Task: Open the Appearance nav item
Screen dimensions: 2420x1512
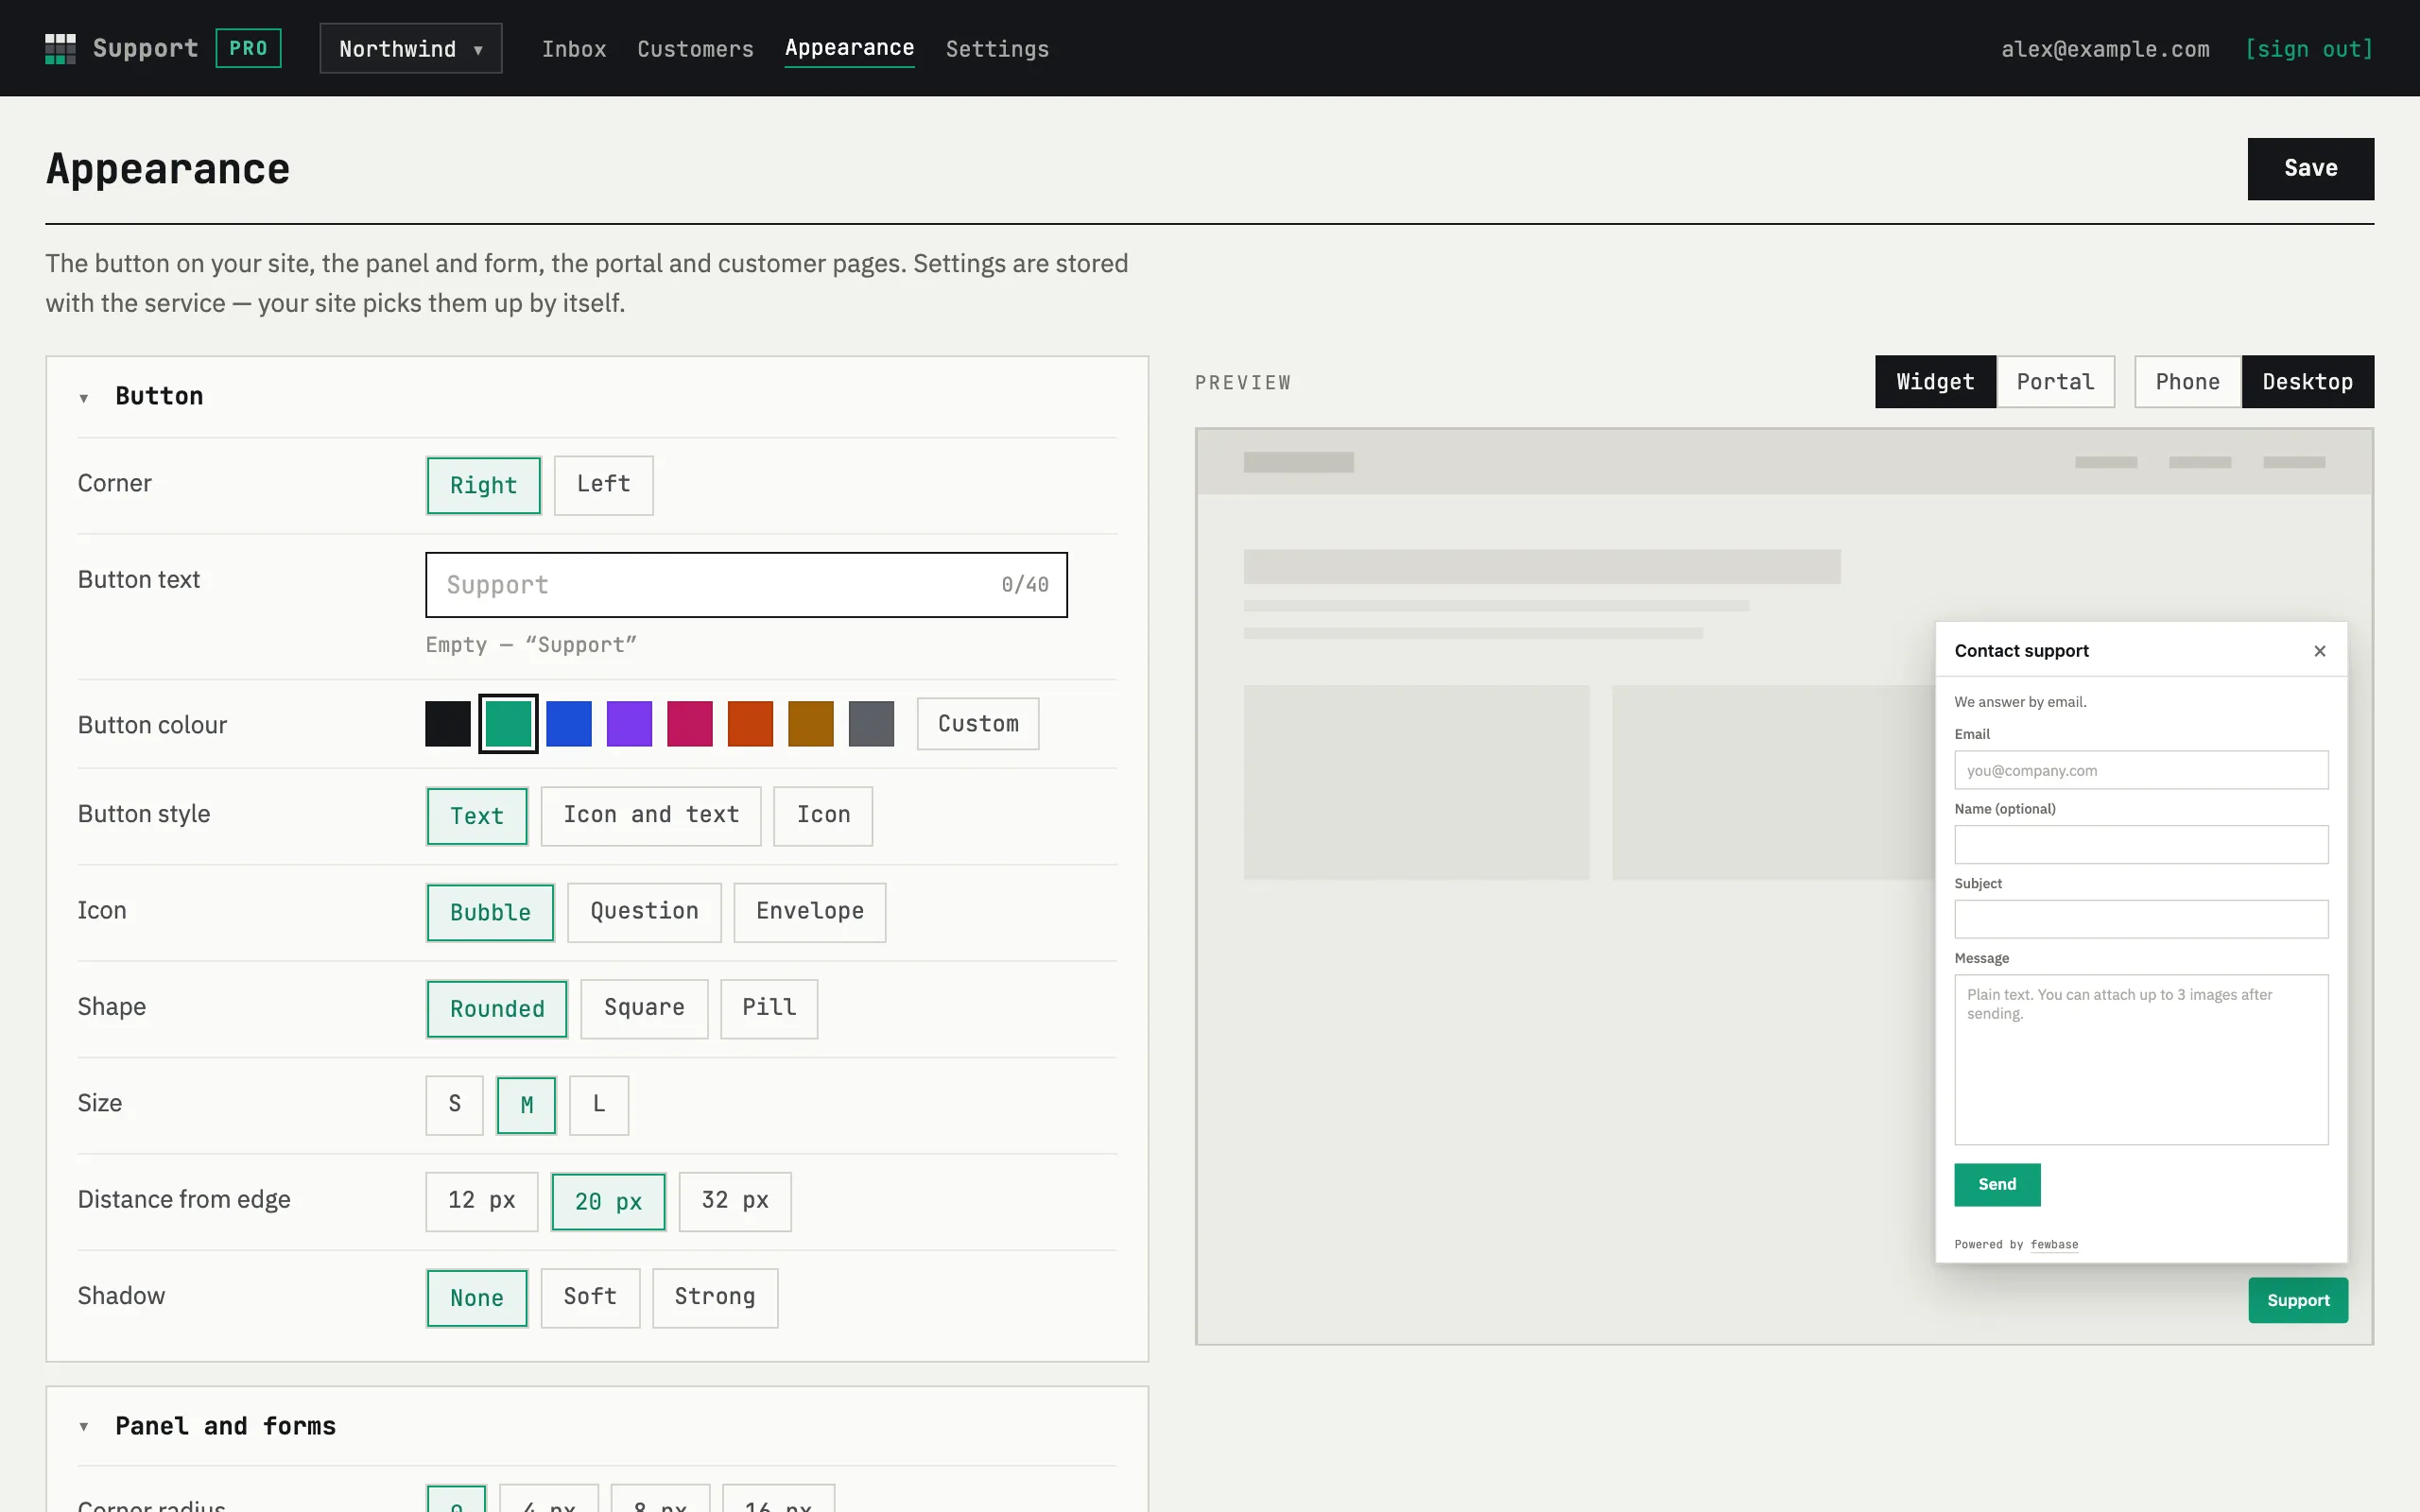Action: tap(849, 48)
